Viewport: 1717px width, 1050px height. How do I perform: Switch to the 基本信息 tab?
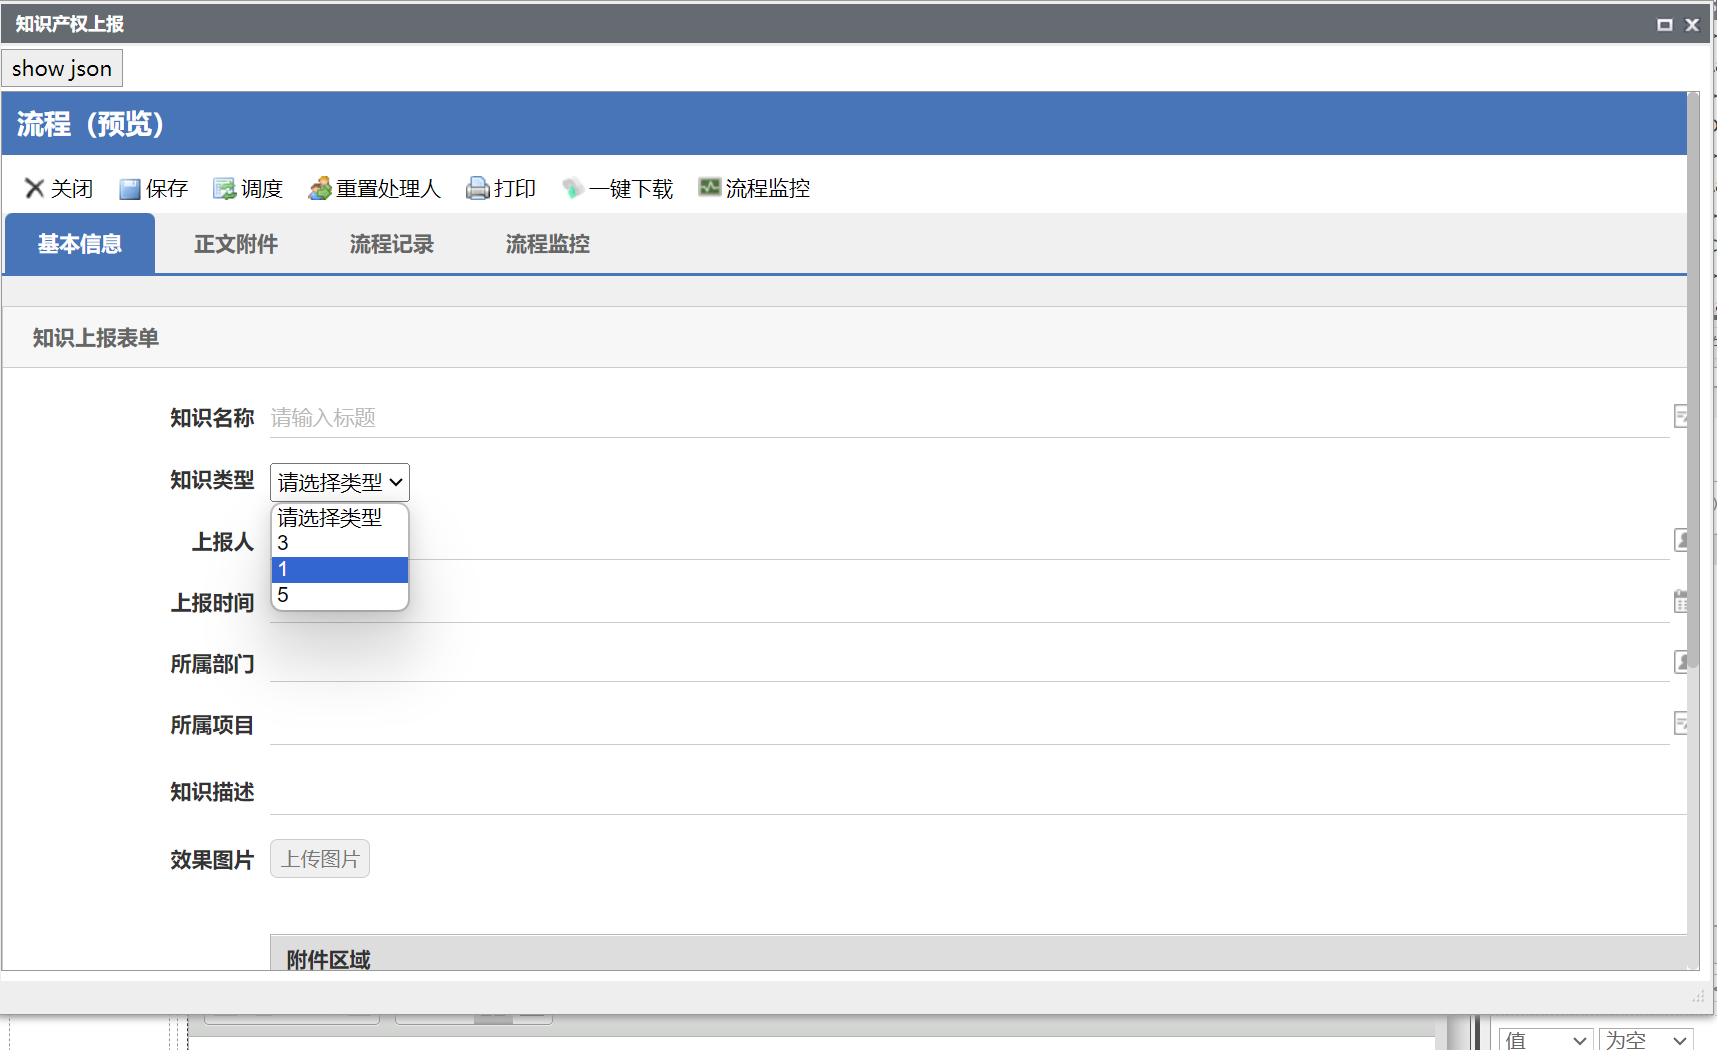pos(80,244)
